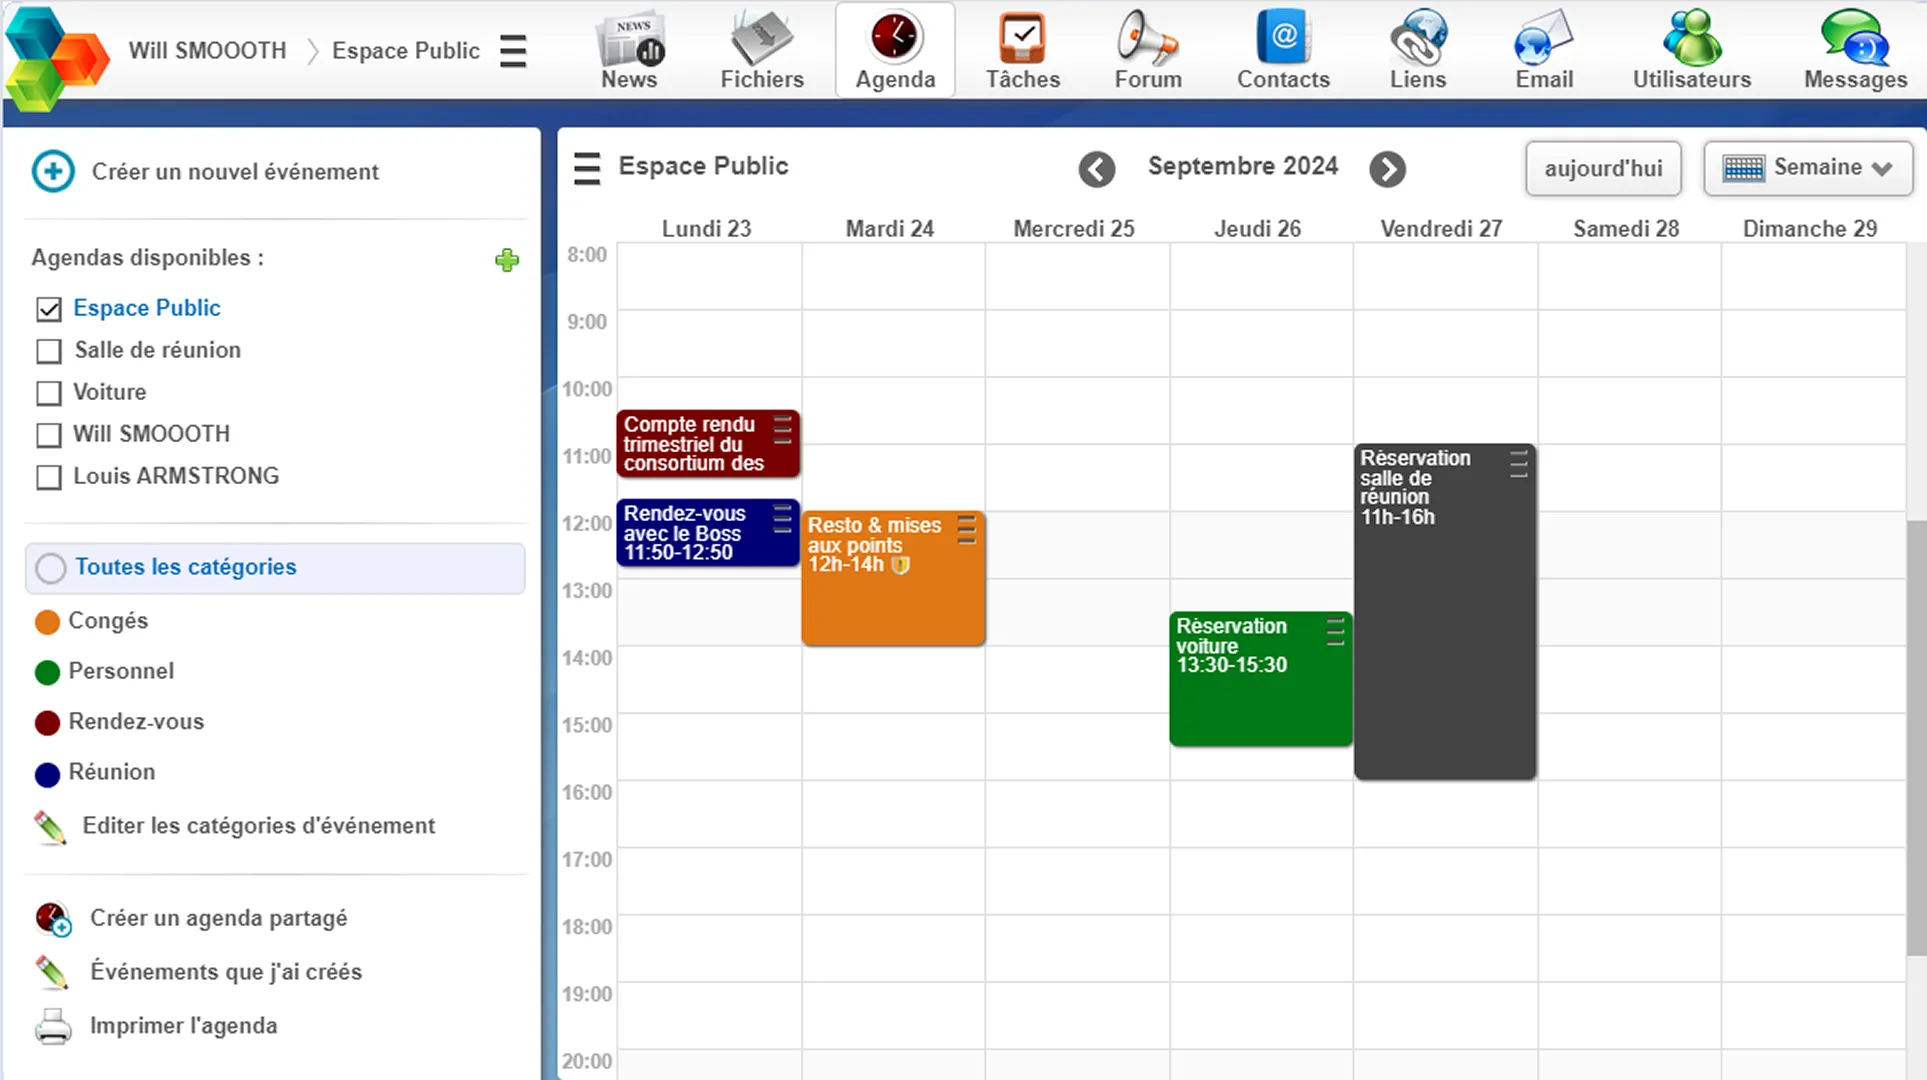The height and width of the screenshot is (1080, 1927).
Task: Switch to the Agenda tab
Action: [x=895, y=50]
